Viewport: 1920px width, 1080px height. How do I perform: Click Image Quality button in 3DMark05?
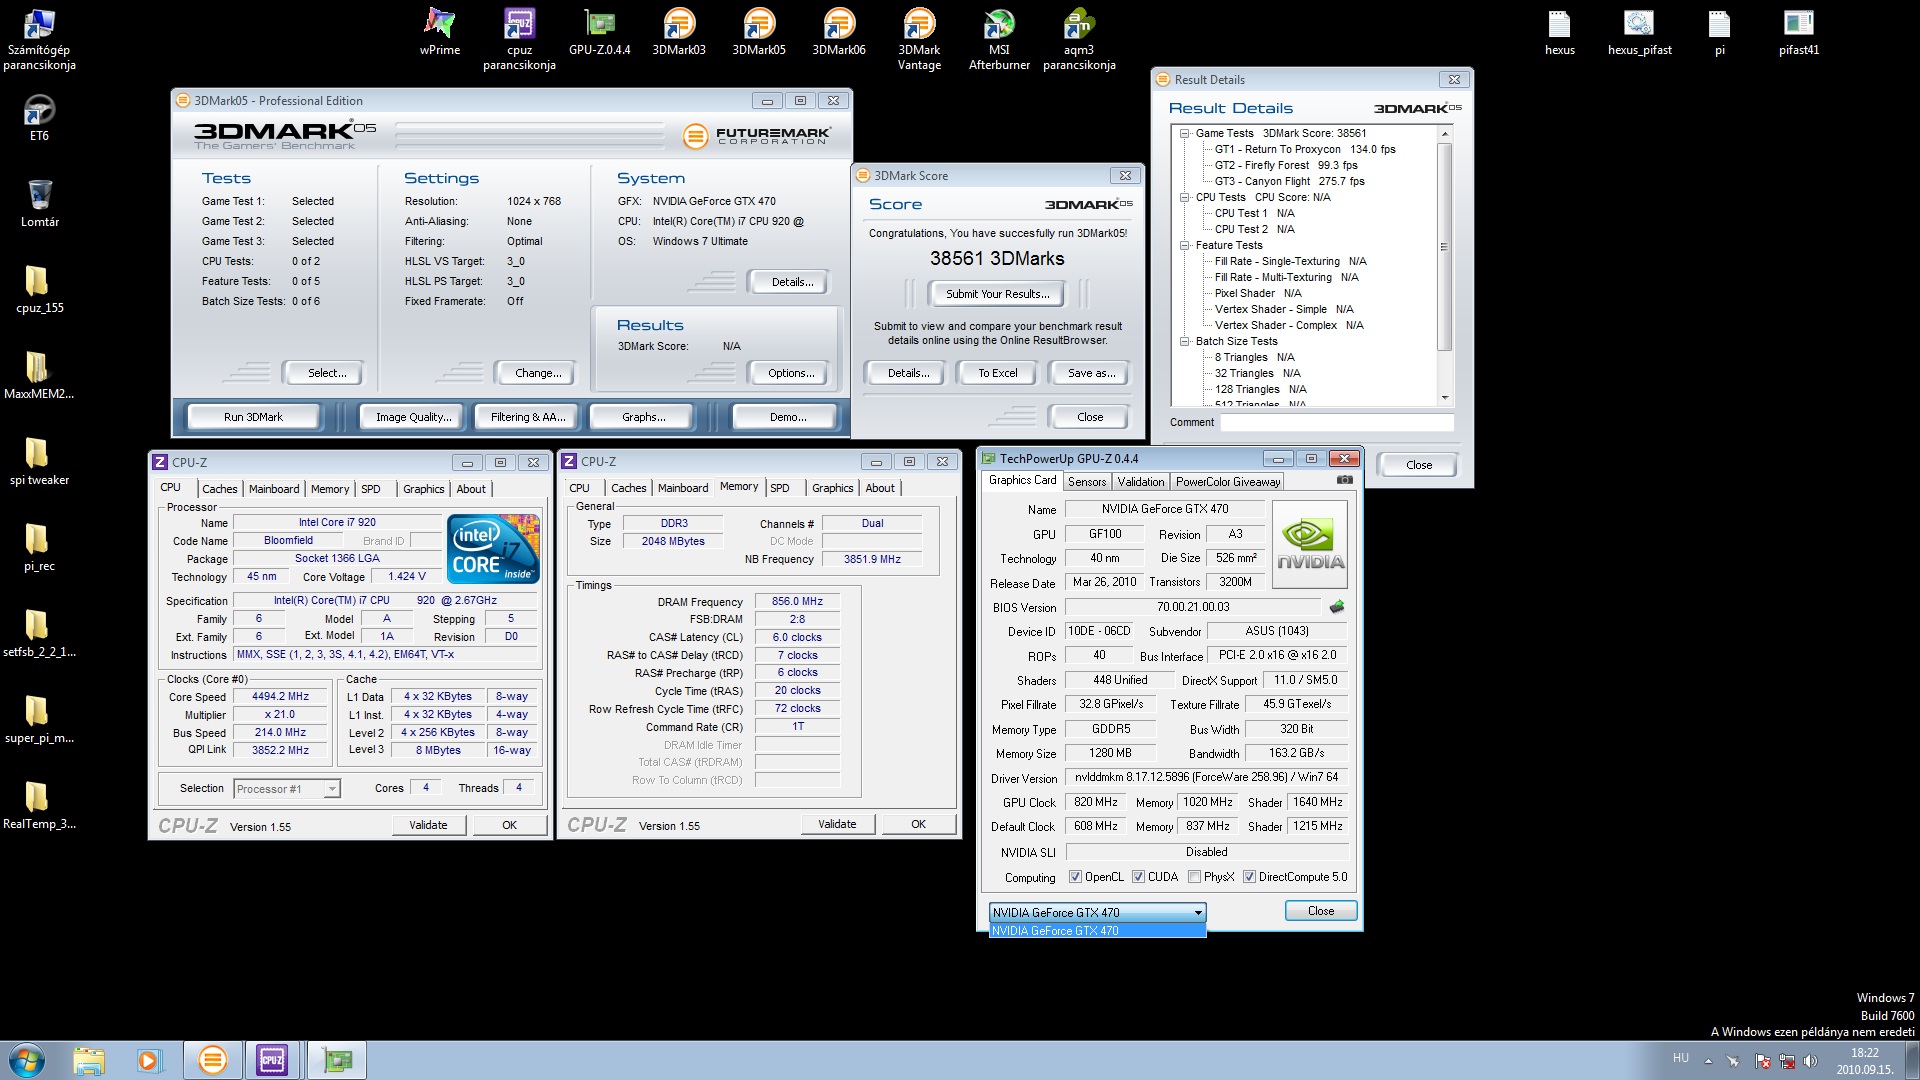[413, 417]
